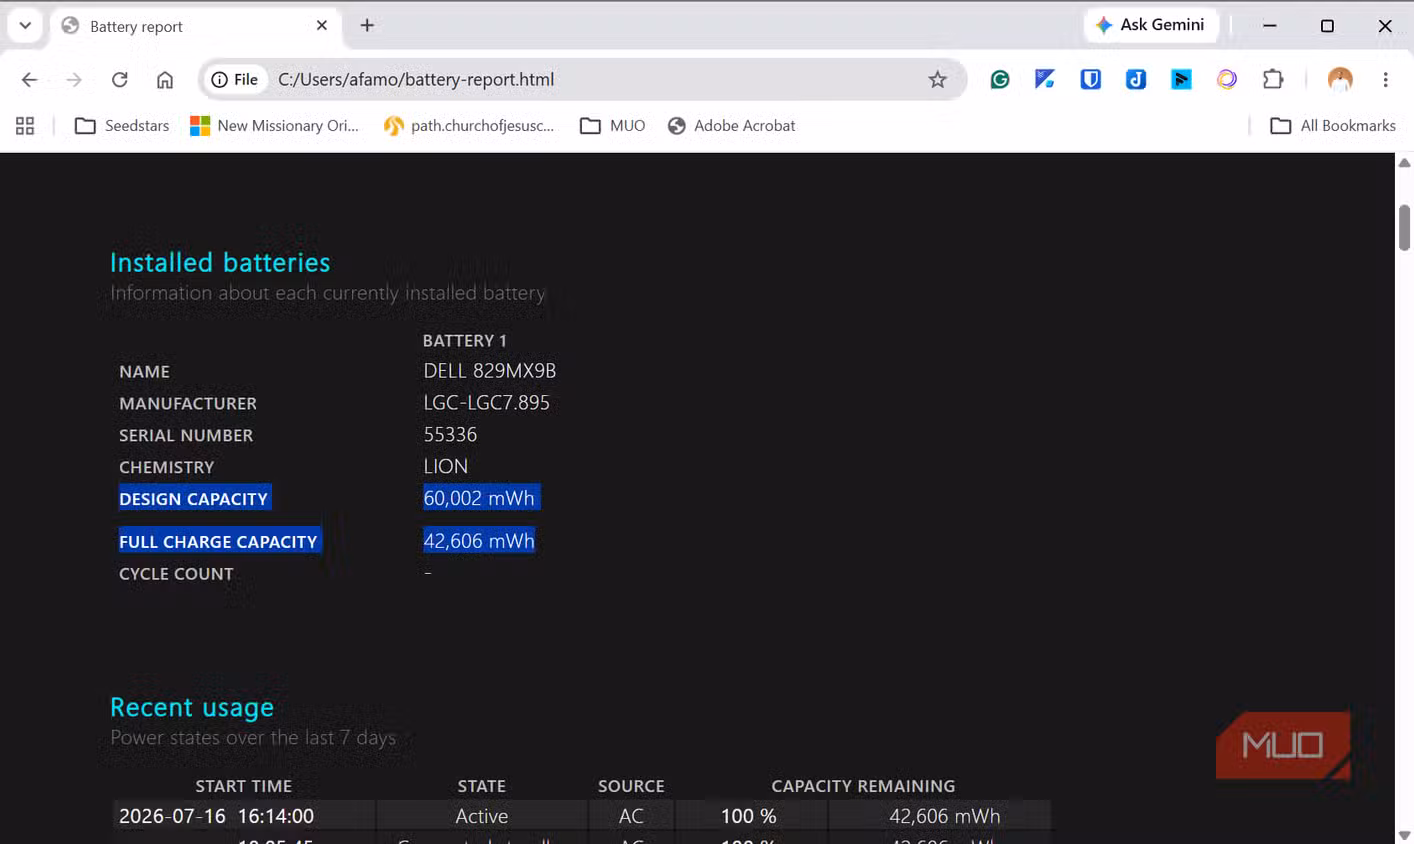Click the SERIAL NUMBER label

tap(186, 436)
